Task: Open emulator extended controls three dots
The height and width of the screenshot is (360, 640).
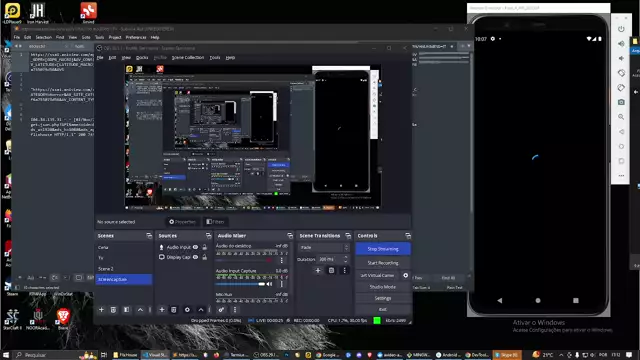Action: point(621,176)
